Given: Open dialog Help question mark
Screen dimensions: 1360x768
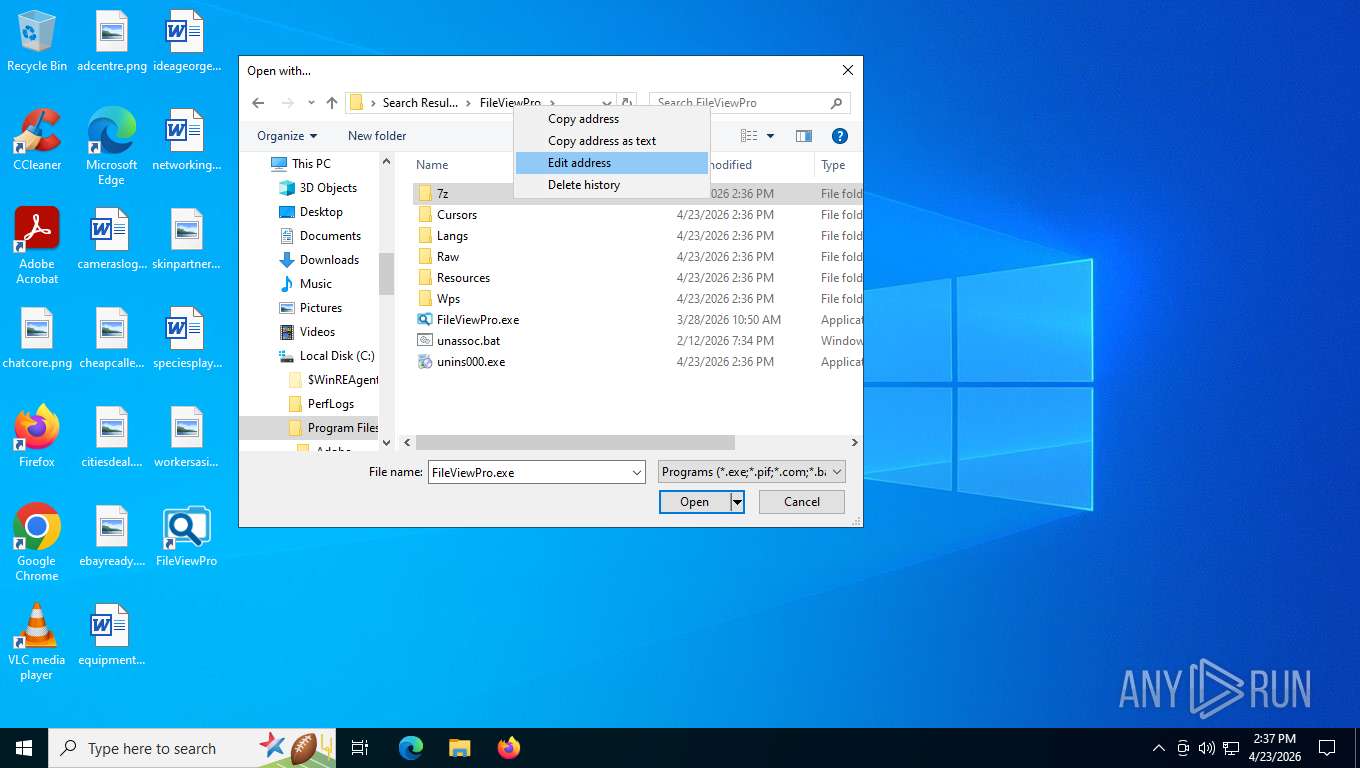Looking at the screenshot, I should [840, 136].
